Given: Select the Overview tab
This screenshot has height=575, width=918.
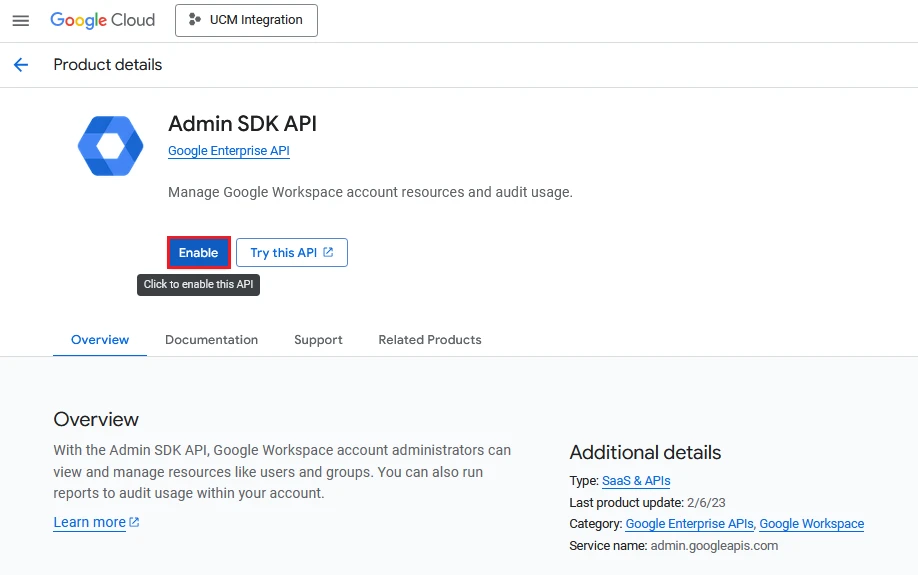Looking at the screenshot, I should pyautogui.click(x=100, y=340).
